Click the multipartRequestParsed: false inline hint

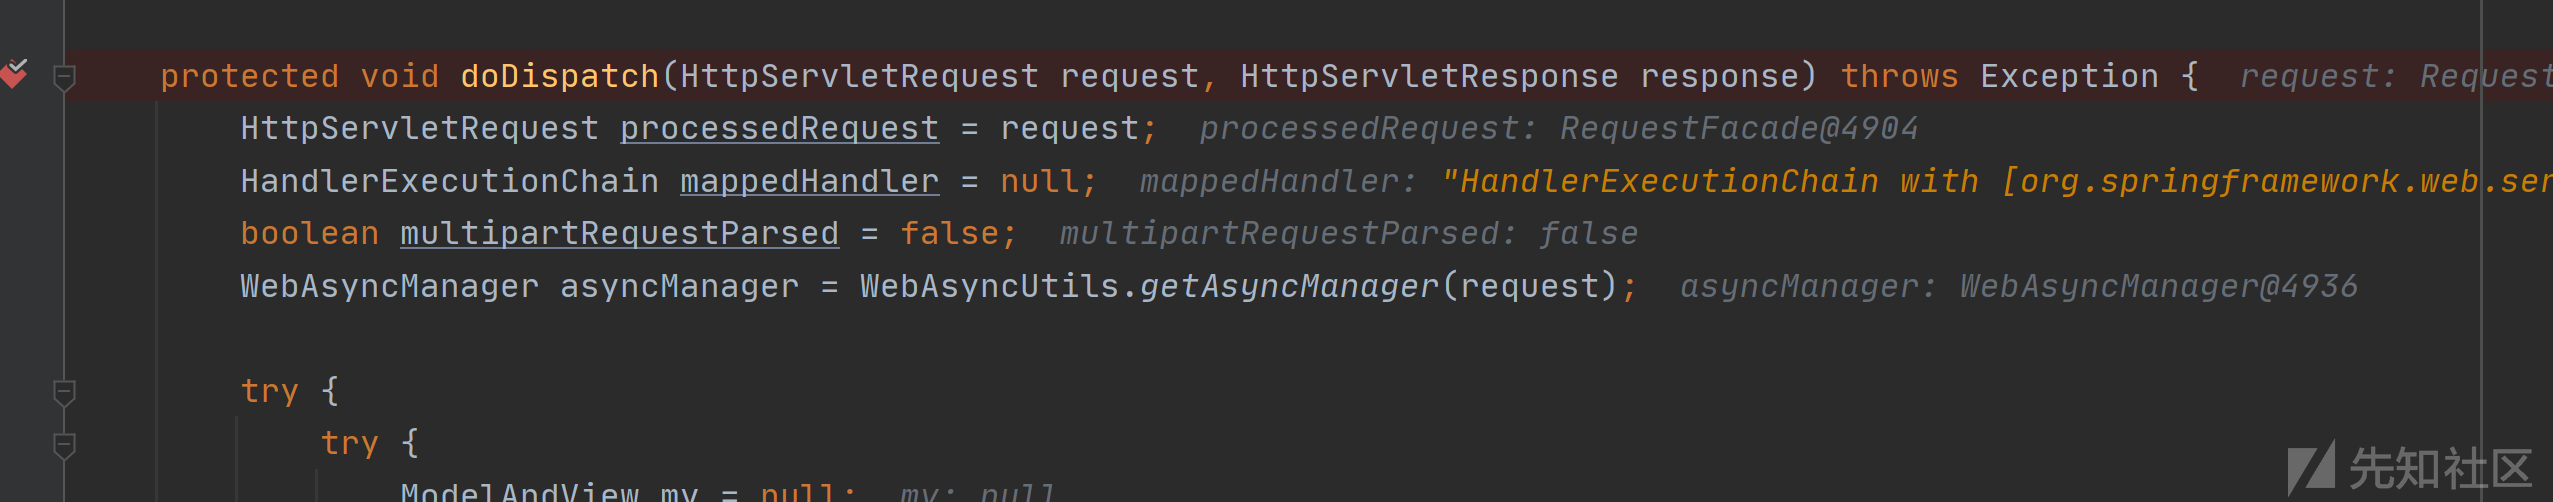(x=1349, y=234)
